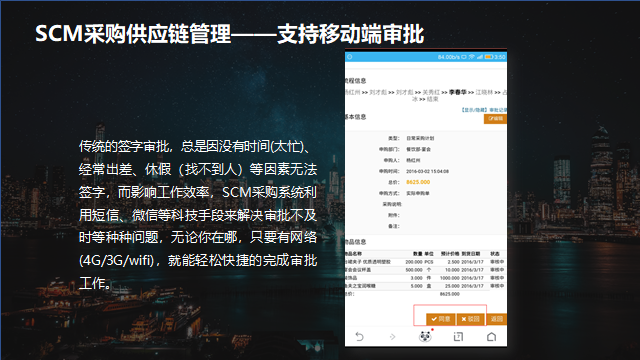Select approver 李春华 in workflow chain
The width and height of the screenshot is (640, 360).
pos(458,92)
